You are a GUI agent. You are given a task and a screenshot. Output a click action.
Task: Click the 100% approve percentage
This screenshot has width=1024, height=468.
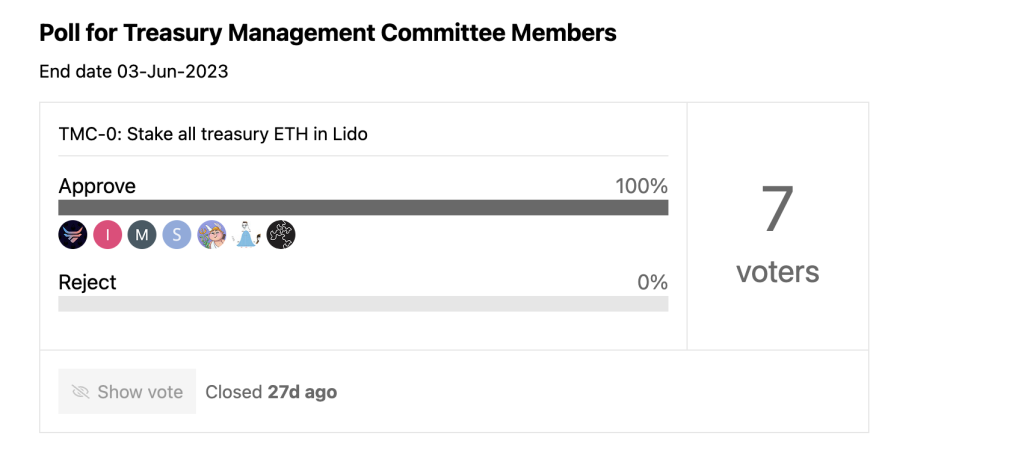(x=641, y=187)
